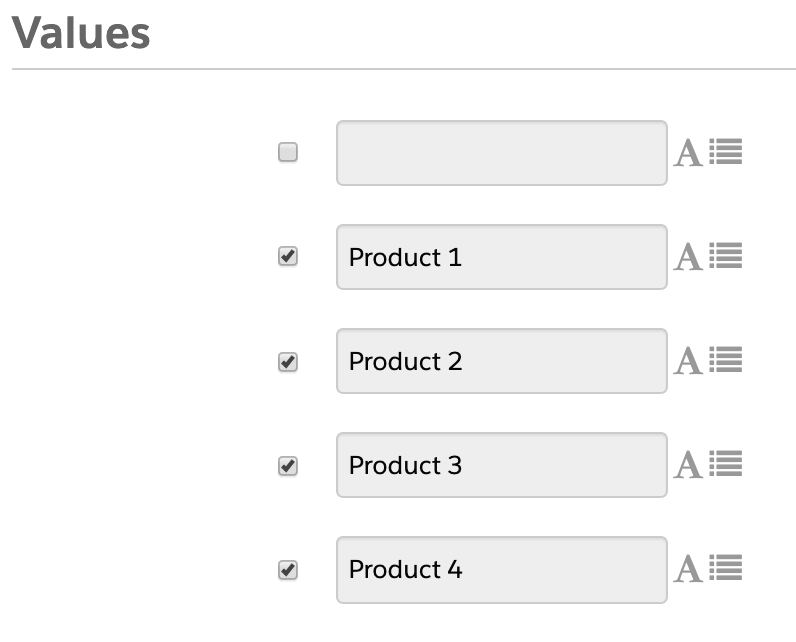The height and width of the screenshot is (642, 796).
Task: Focus the Product 1 text field
Action: pos(501,257)
